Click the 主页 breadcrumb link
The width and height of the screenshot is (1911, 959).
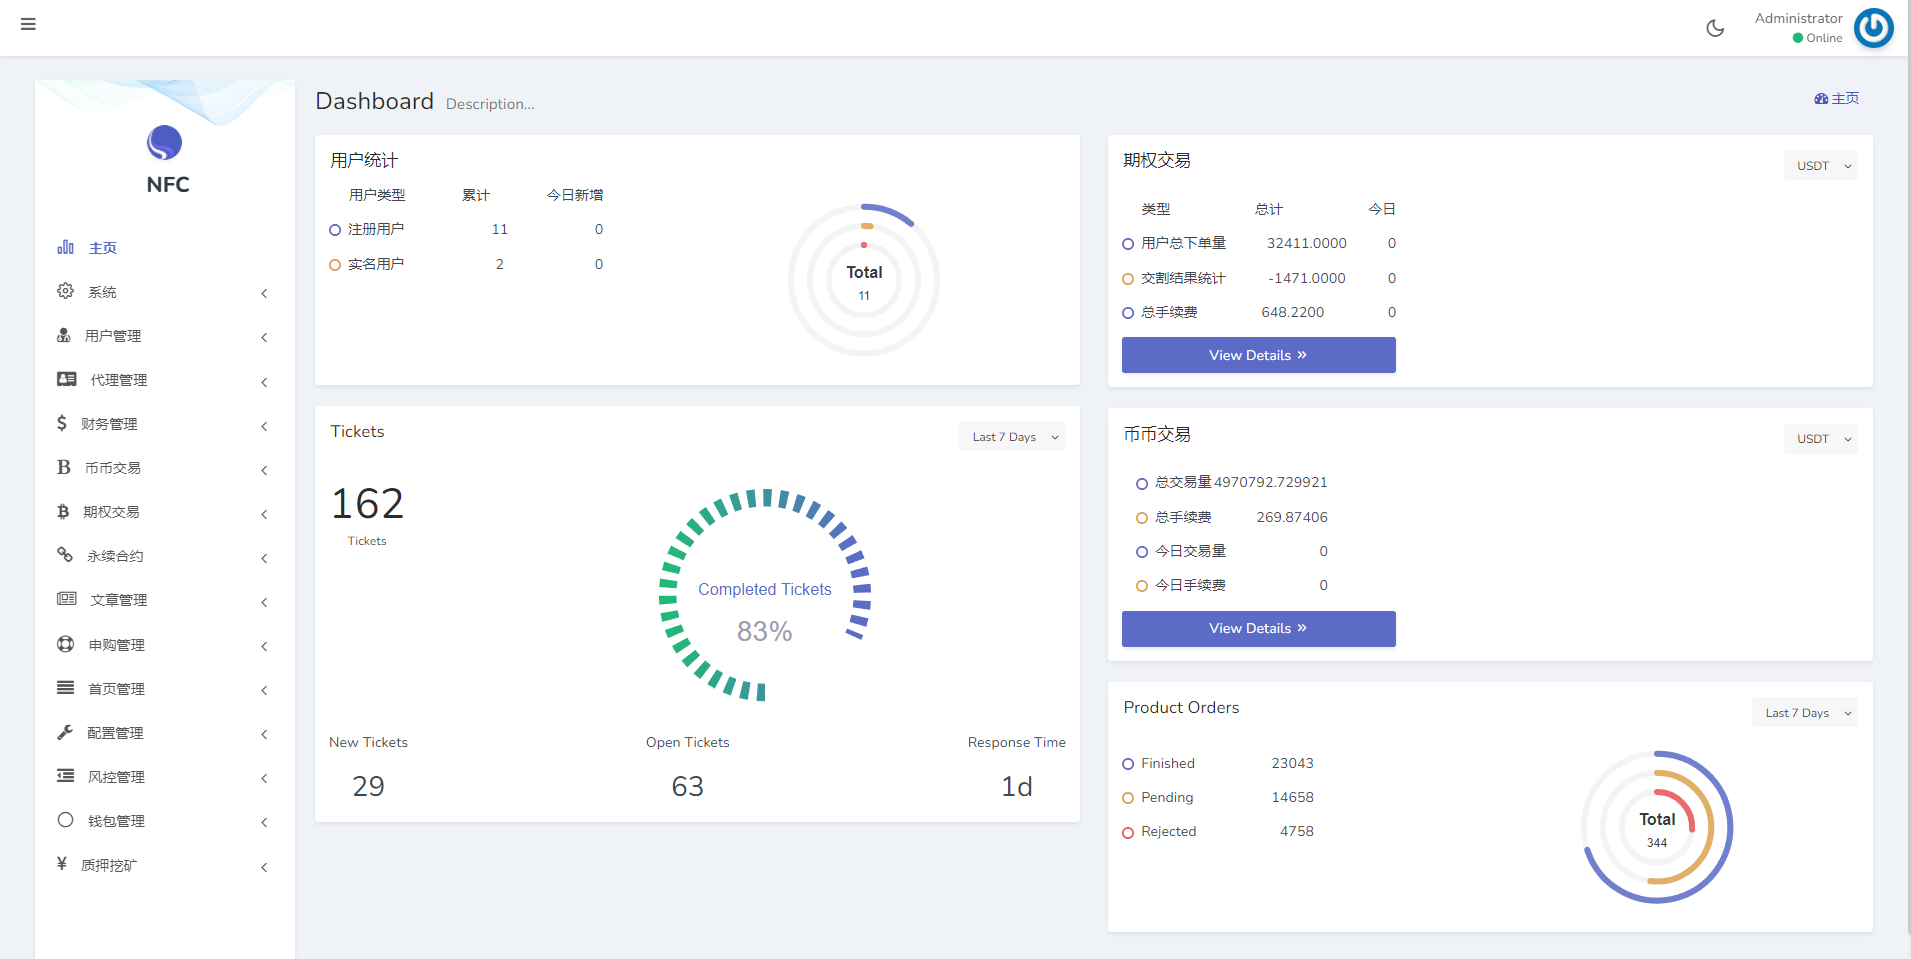click(x=1837, y=98)
